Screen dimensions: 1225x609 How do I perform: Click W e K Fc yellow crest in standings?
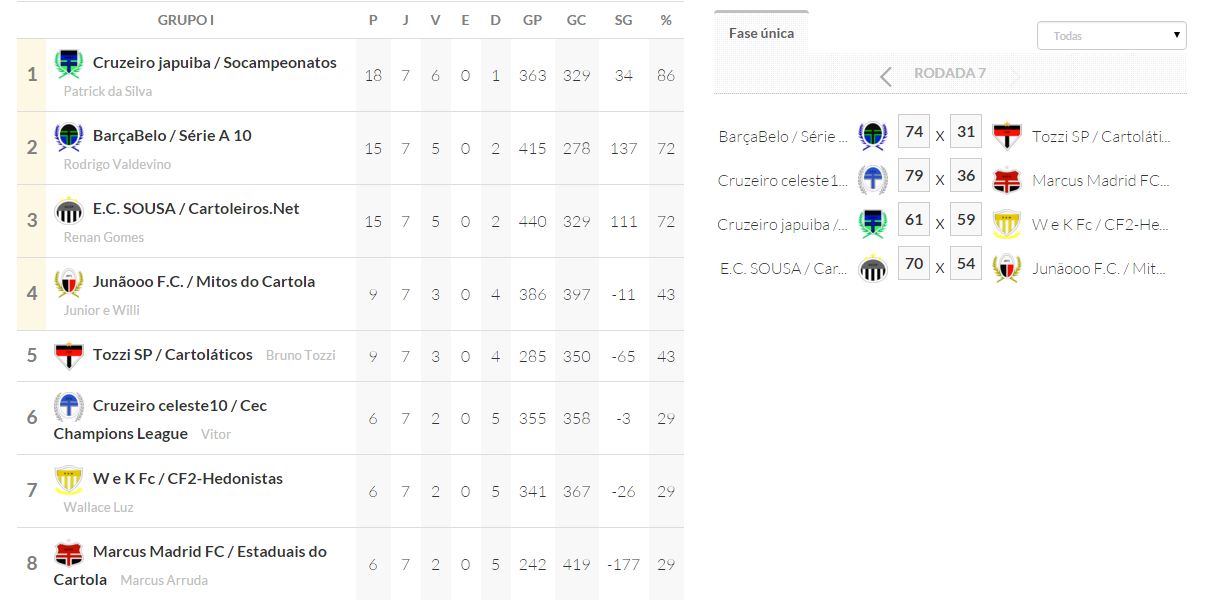pos(69,479)
